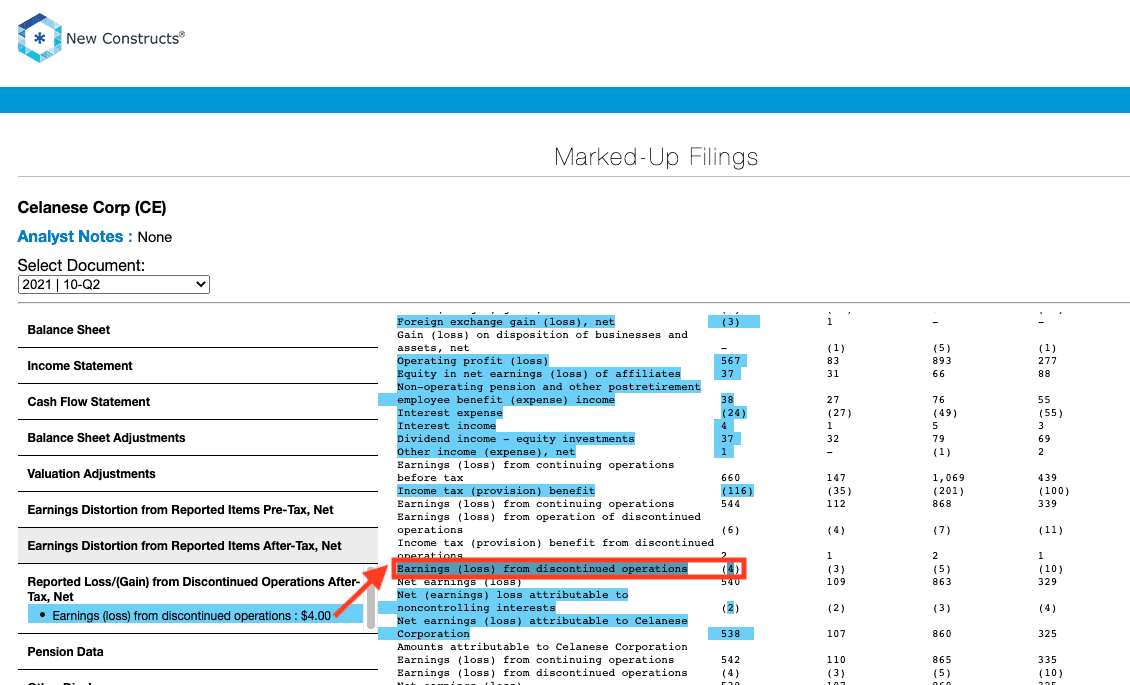Click the value 277 in Operating profit row
This screenshot has height=685, width=1130.
[1048, 361]
